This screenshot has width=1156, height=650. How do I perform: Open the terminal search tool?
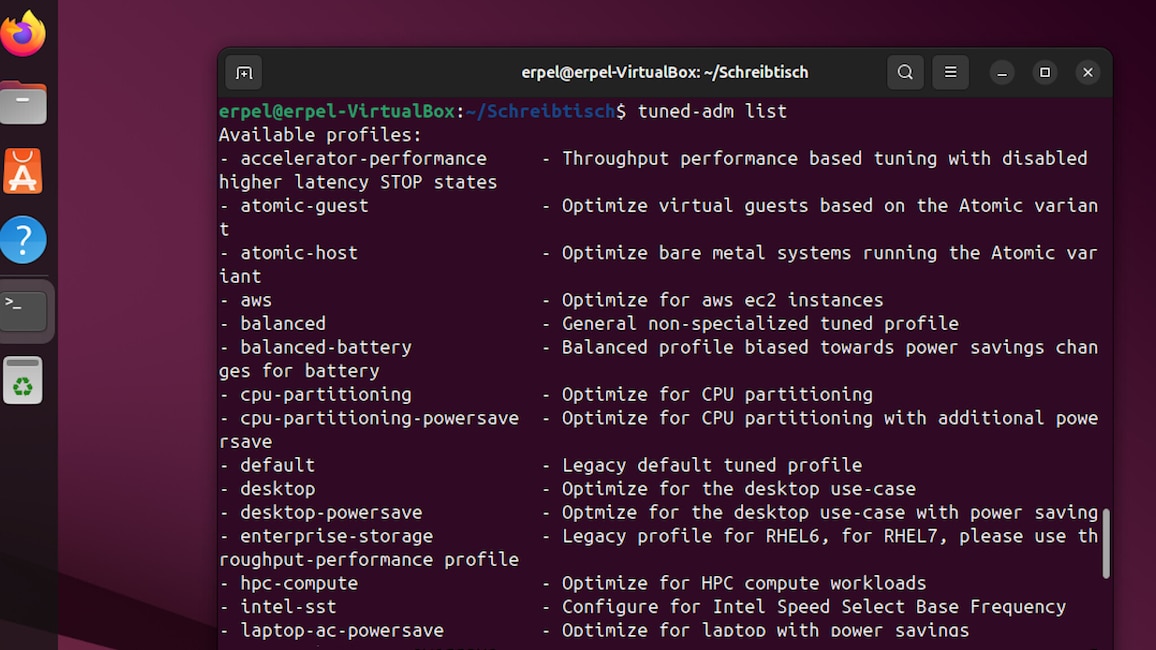pos(905,72)
